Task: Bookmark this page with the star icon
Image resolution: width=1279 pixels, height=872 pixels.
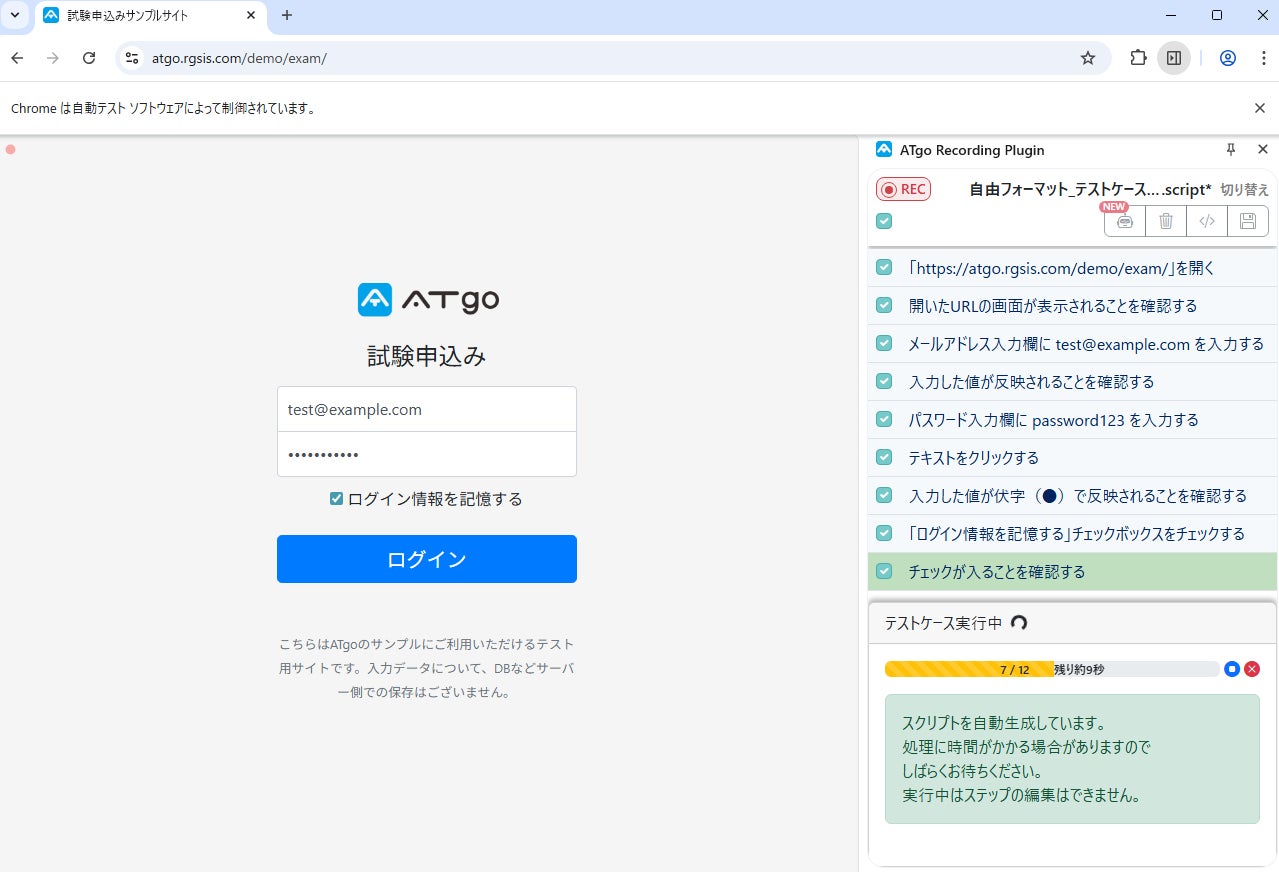Action: click(x=1088, y=58)
